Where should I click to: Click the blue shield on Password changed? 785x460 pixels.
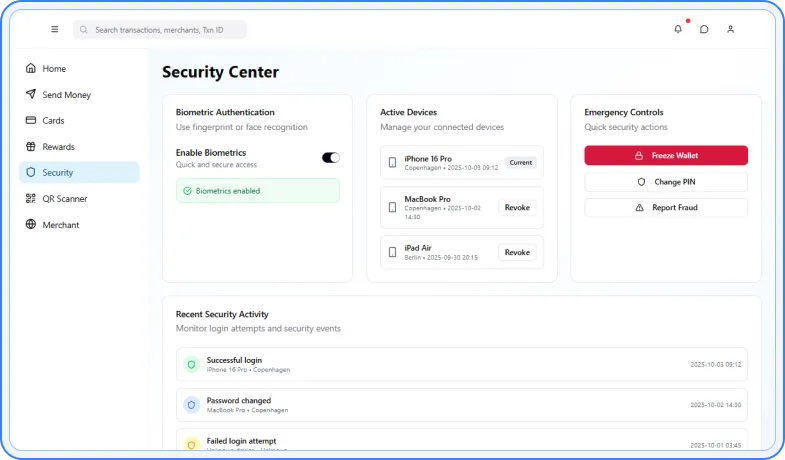point(191,405)
